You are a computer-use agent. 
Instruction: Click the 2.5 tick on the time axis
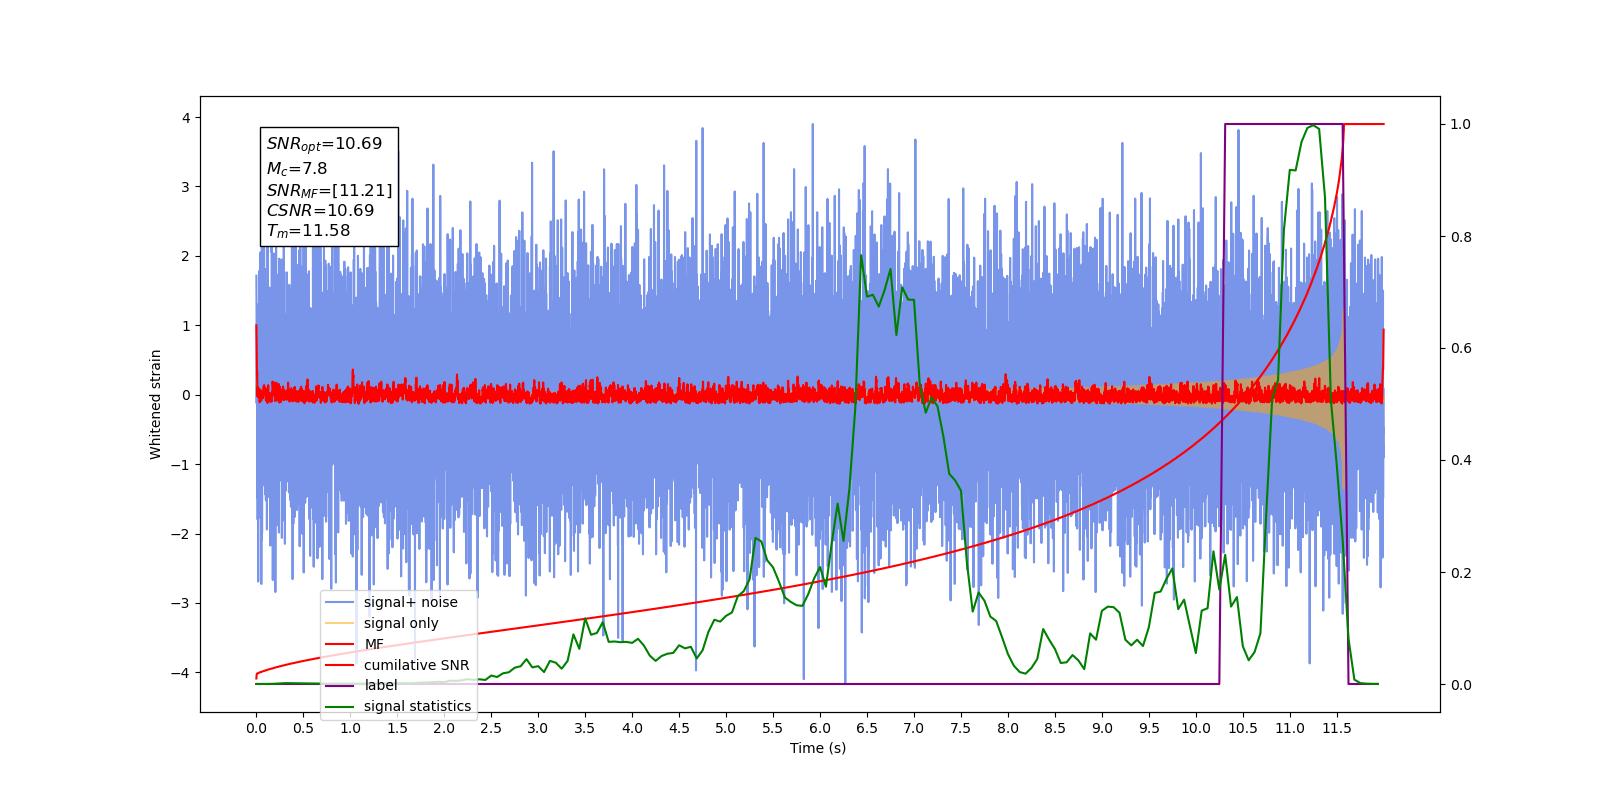(x=491, y=728)
